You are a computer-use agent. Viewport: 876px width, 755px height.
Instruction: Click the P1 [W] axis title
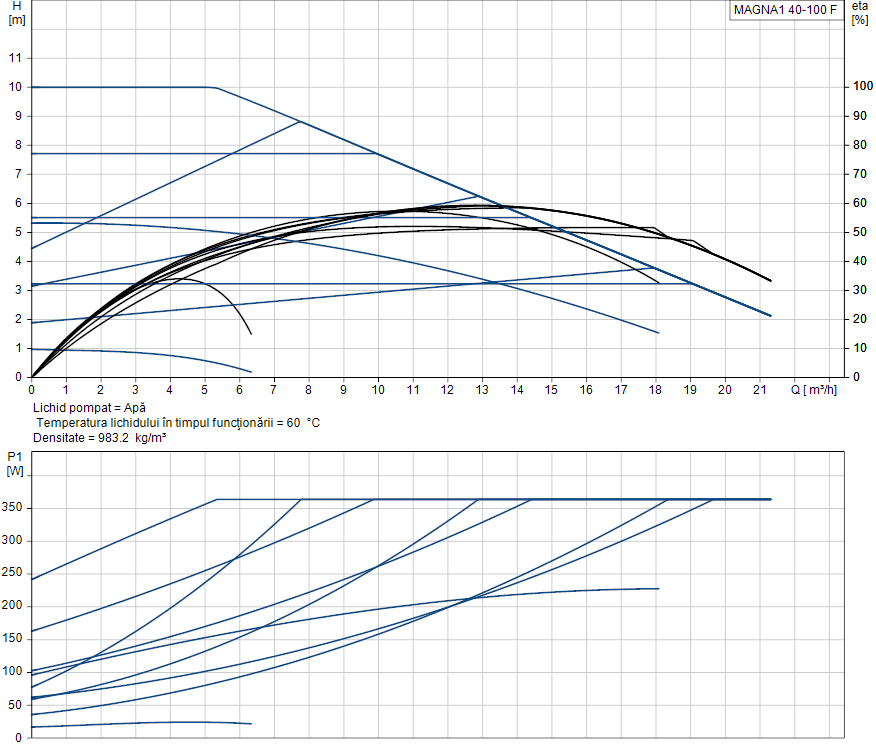coord(15,463)
